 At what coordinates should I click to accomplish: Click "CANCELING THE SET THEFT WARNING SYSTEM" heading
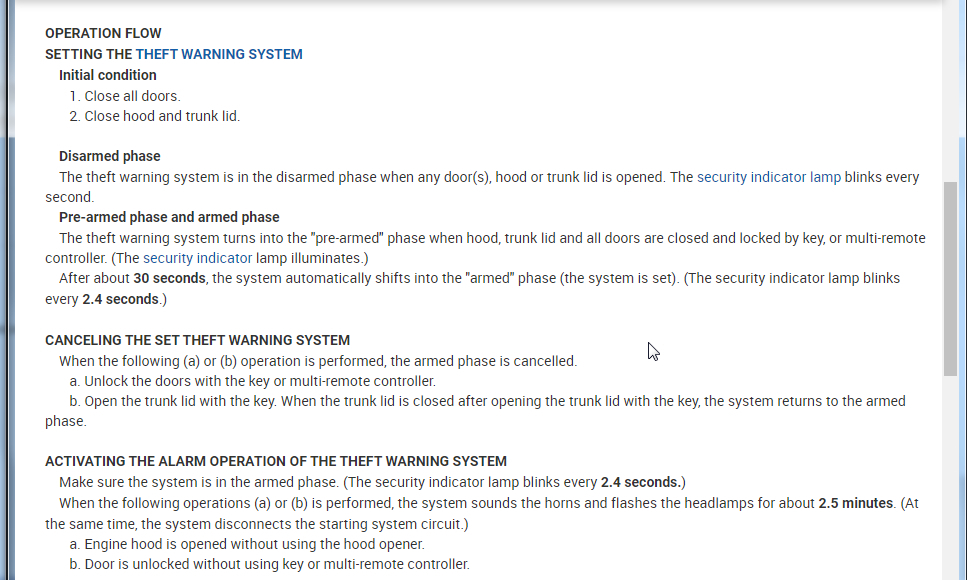[x=197, y=340]
